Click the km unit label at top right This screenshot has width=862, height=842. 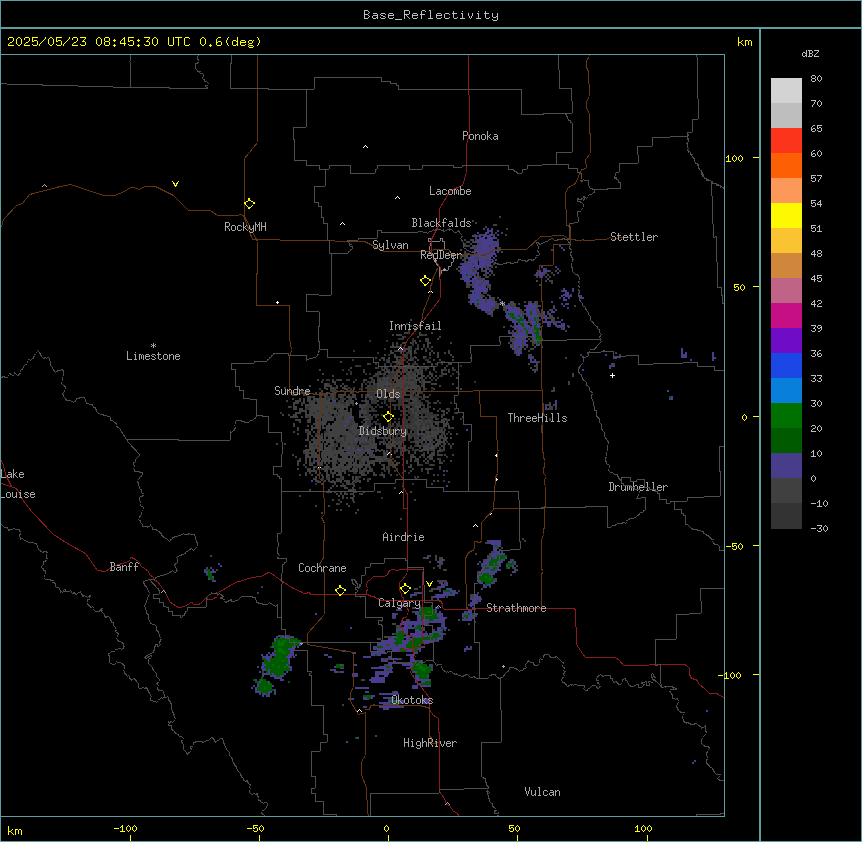pyautogui.click(x=745, y=42)
